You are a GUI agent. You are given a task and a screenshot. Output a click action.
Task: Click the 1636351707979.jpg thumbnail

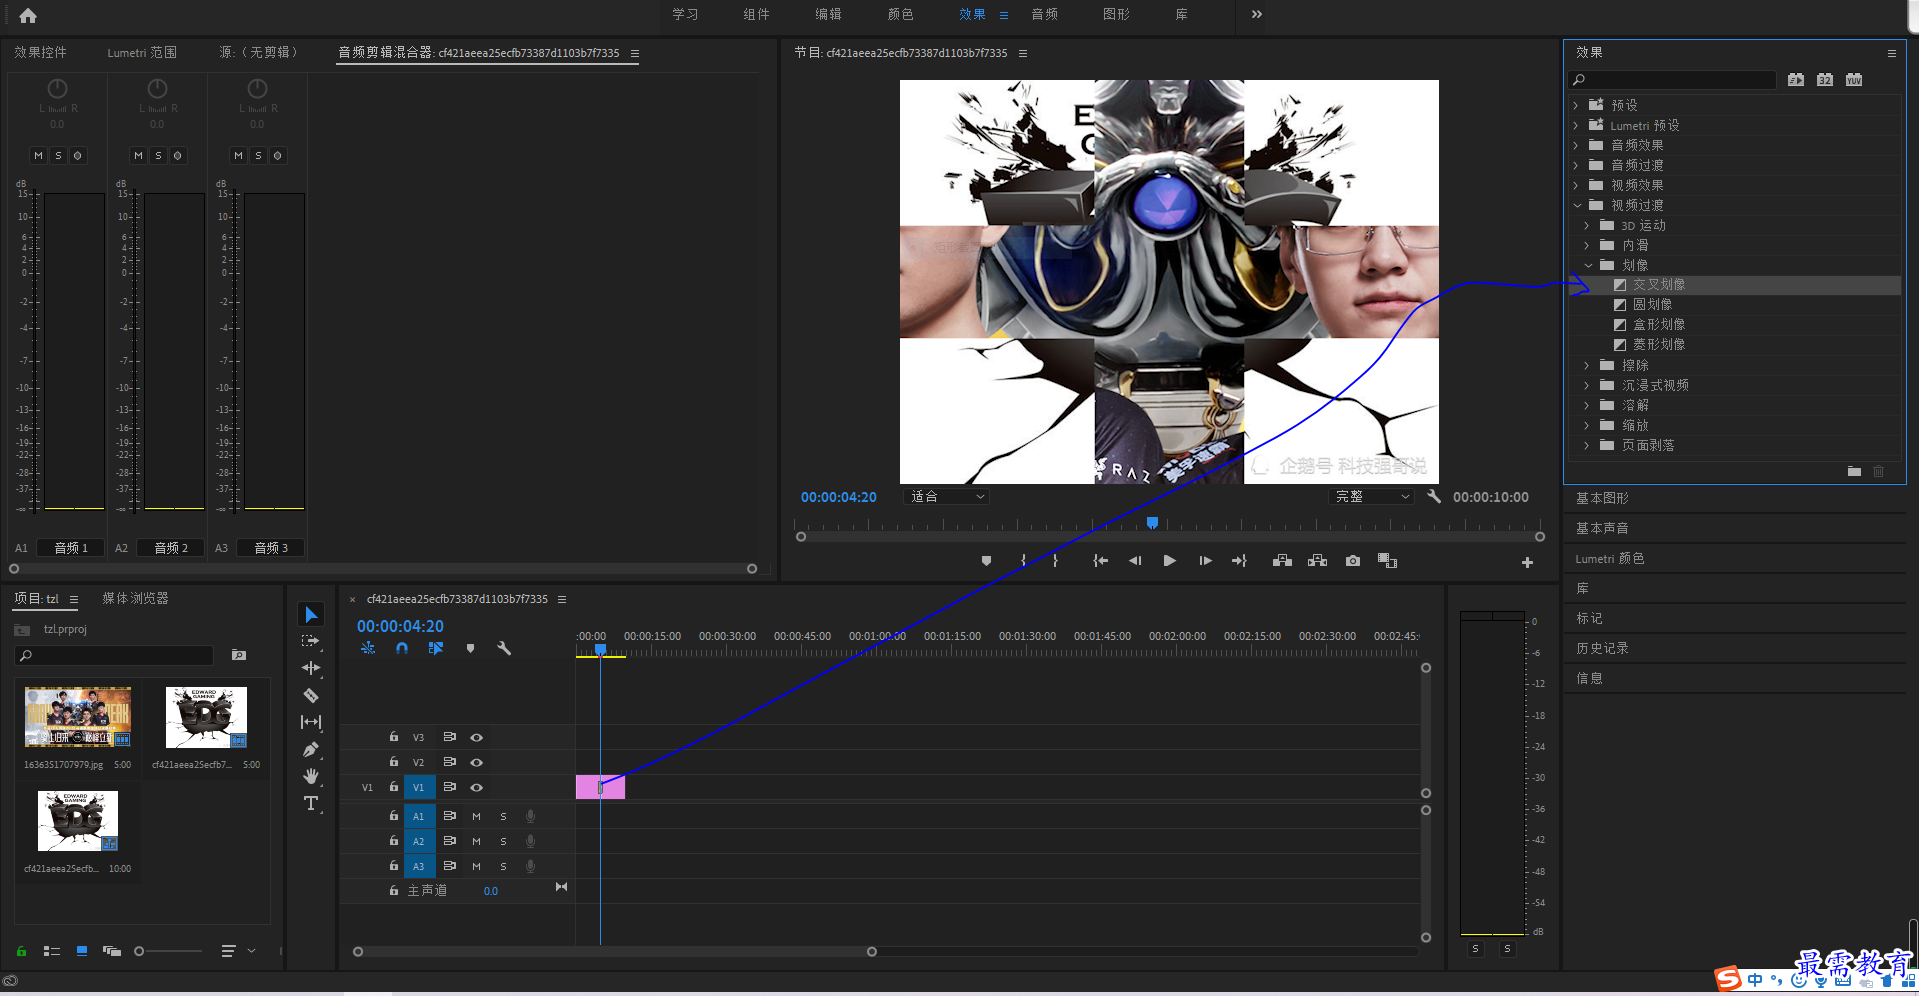tap(78, 717)
